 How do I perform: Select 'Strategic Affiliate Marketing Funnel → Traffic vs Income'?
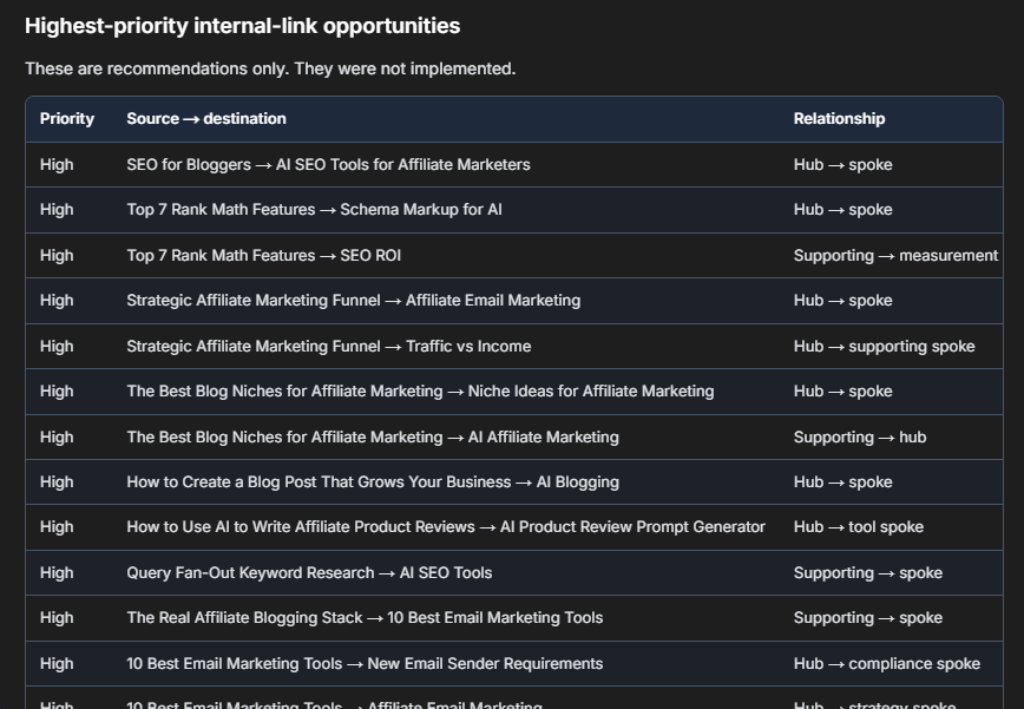pyautogui.click(x=328, y=346)
